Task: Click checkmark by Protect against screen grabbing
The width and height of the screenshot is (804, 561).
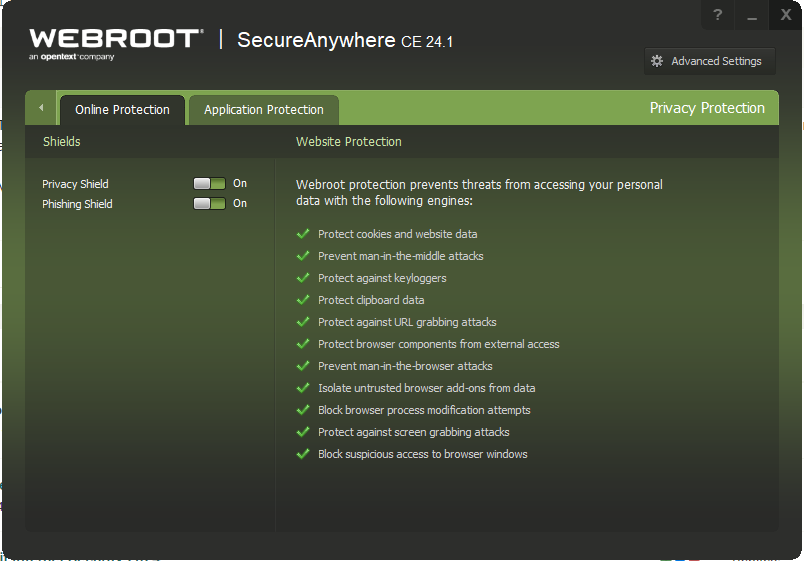Action: coord(303,432)
